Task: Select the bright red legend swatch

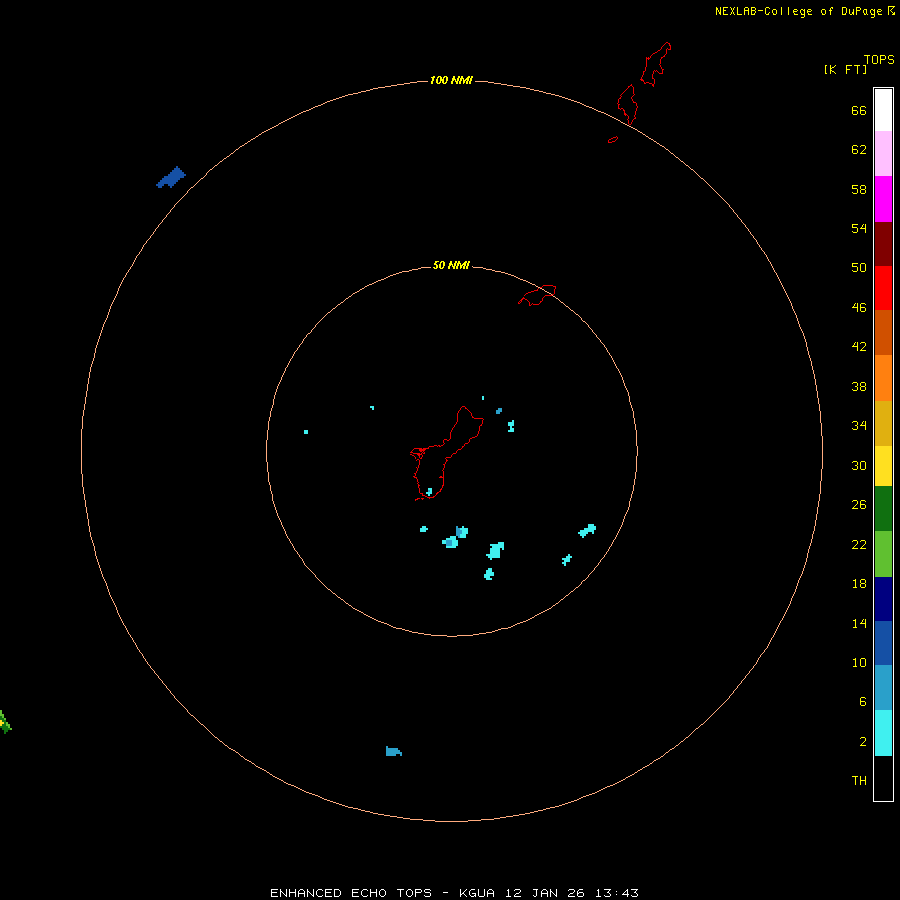Action: (883, 288)
